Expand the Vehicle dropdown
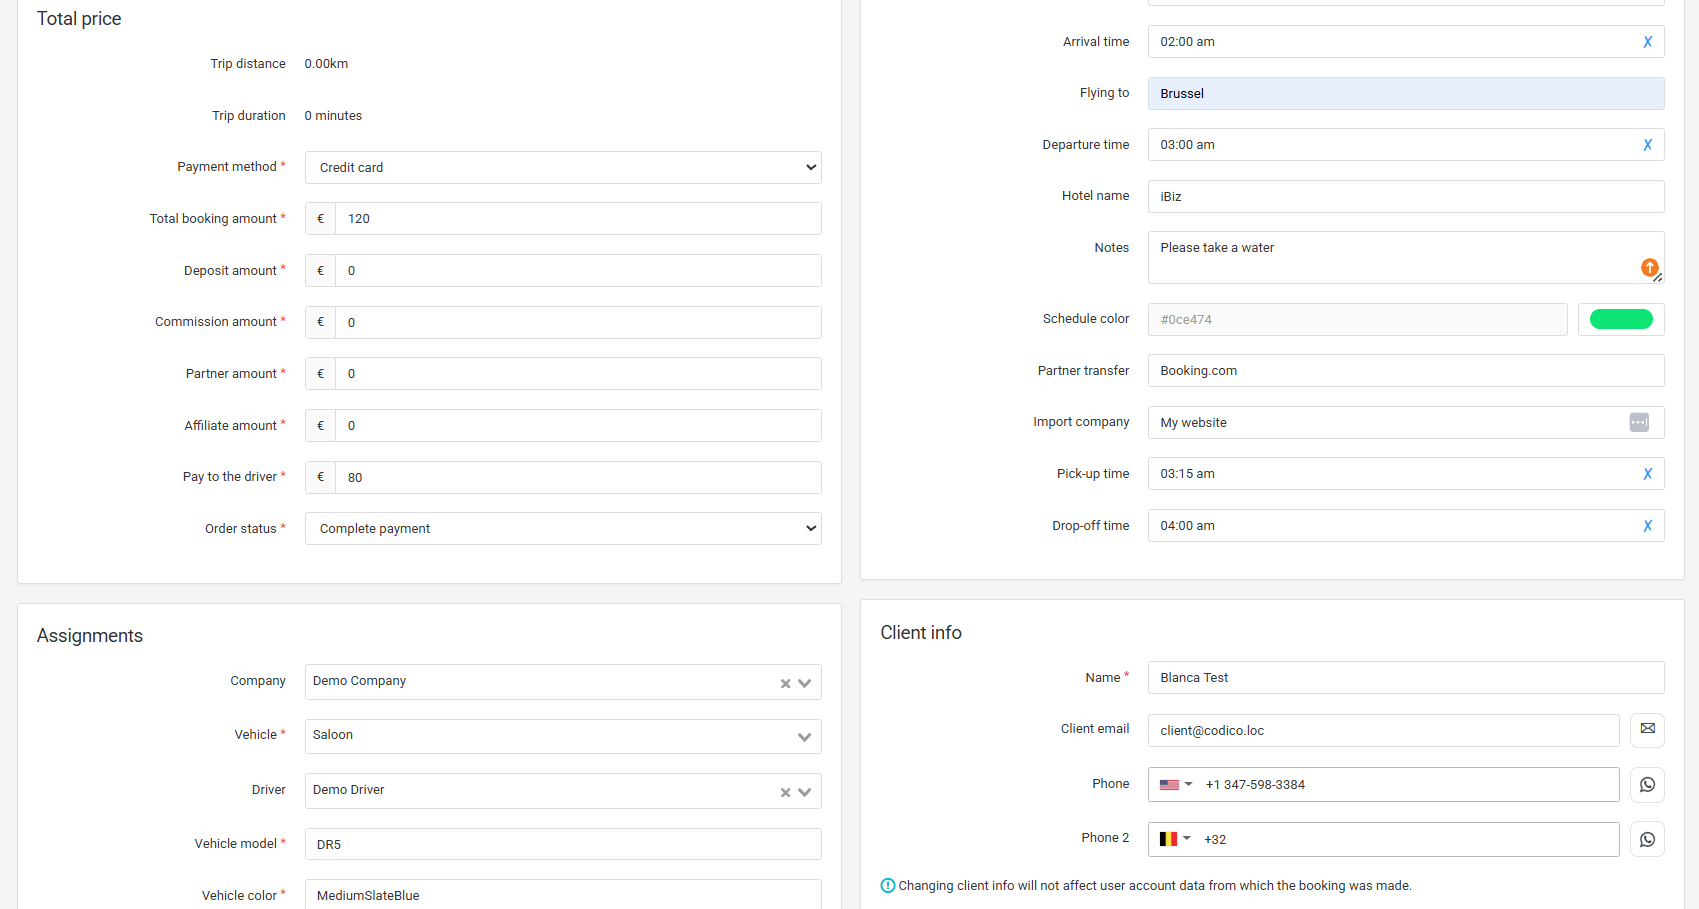 pyautogui.click(x=803, y=737)
